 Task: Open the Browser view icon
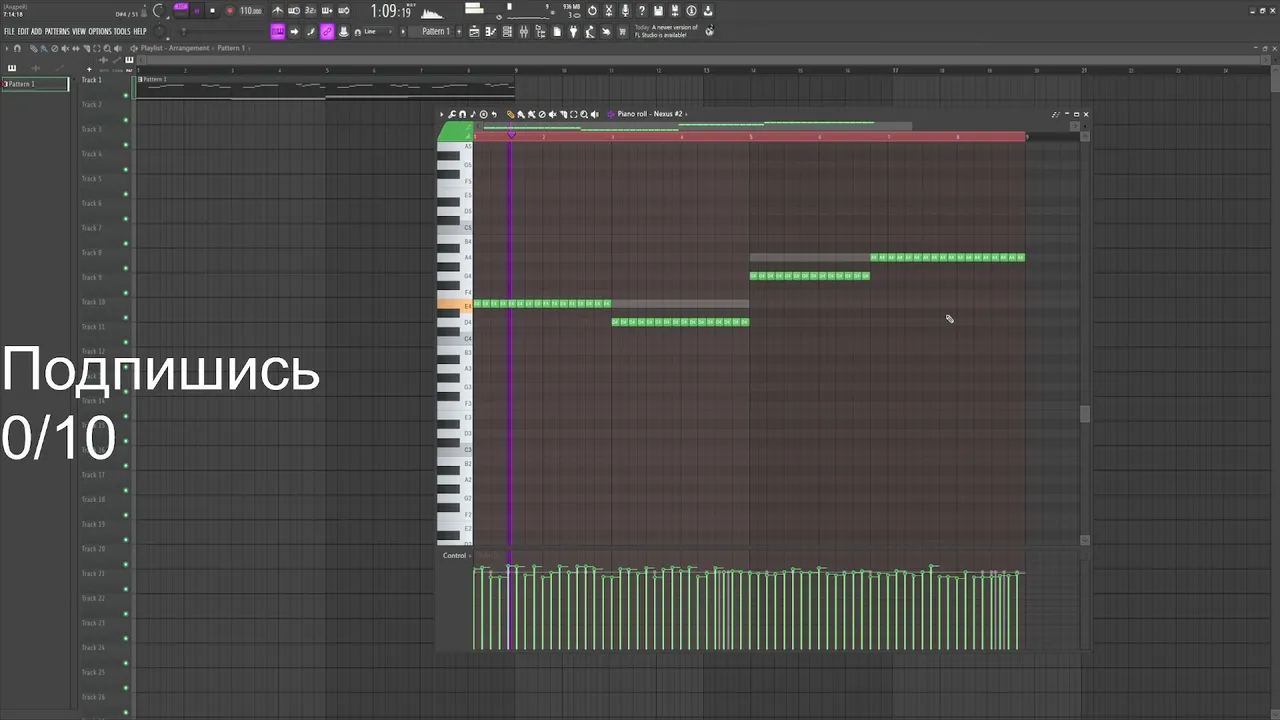point(540,31)
